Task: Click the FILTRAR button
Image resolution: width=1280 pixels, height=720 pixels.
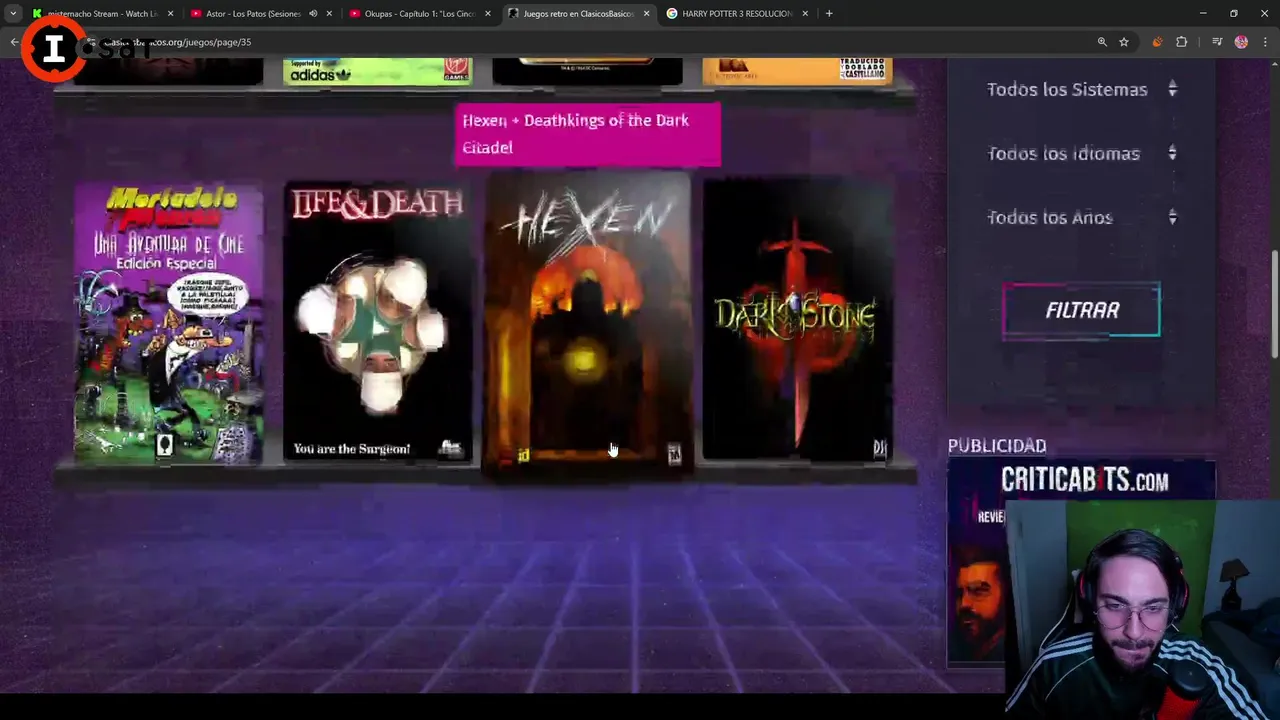Action: (1082, 310)
